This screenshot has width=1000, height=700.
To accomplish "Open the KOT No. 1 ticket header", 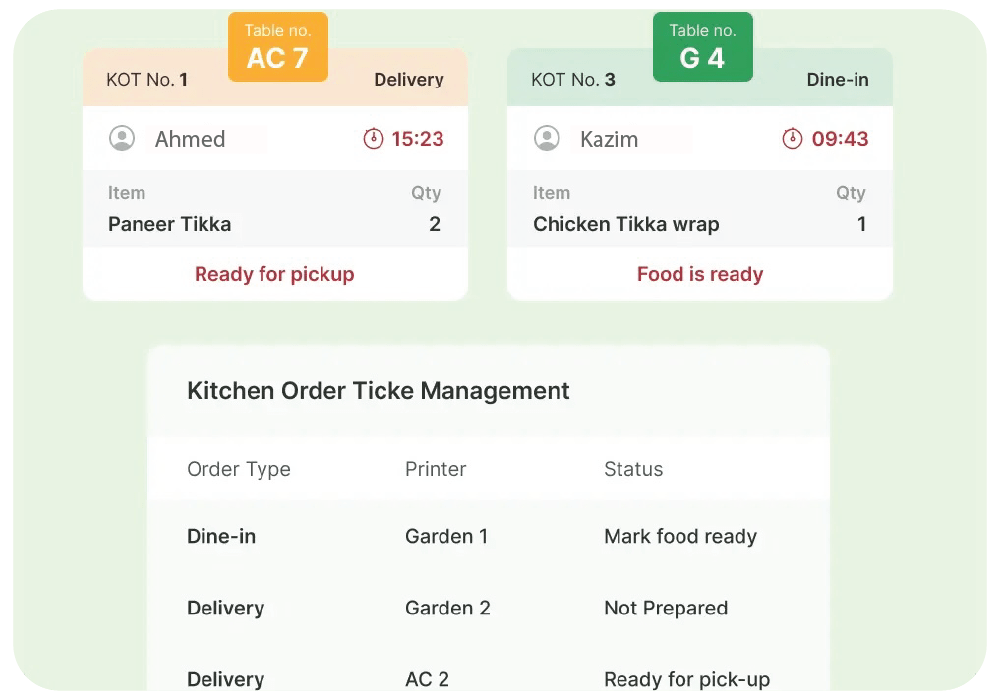I will [148, 80].
